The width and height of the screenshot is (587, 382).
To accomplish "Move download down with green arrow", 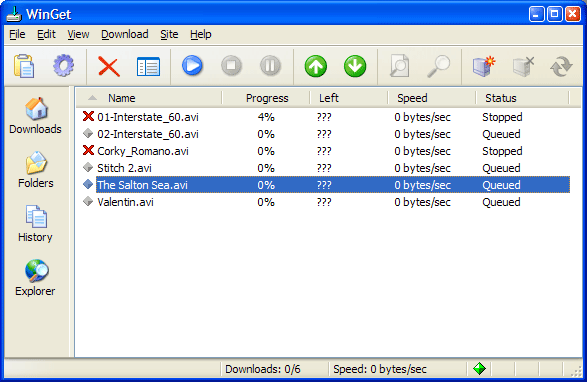I will 355,66.
